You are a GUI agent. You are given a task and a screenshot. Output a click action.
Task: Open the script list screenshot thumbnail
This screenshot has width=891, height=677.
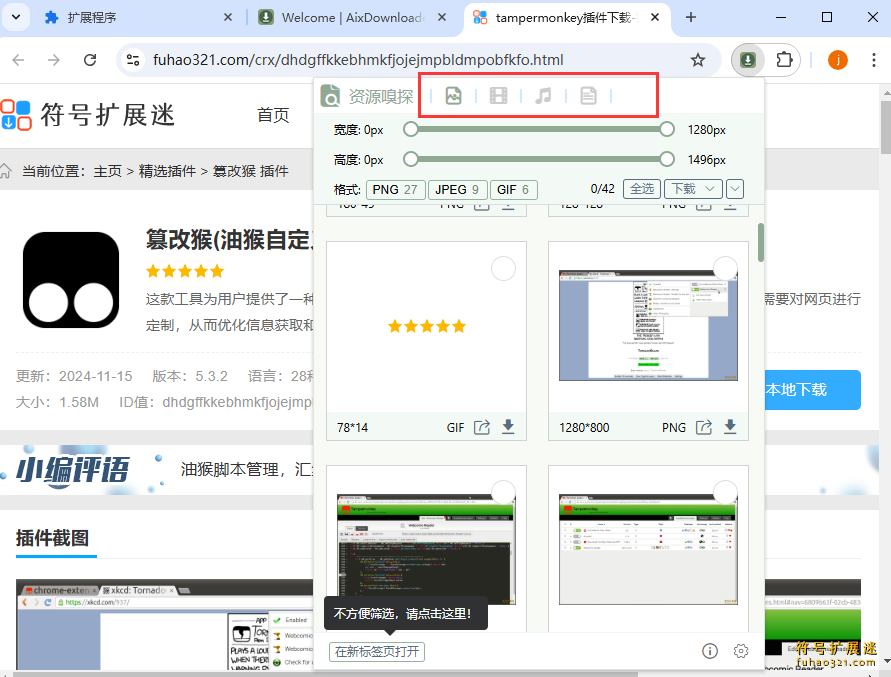648,549
